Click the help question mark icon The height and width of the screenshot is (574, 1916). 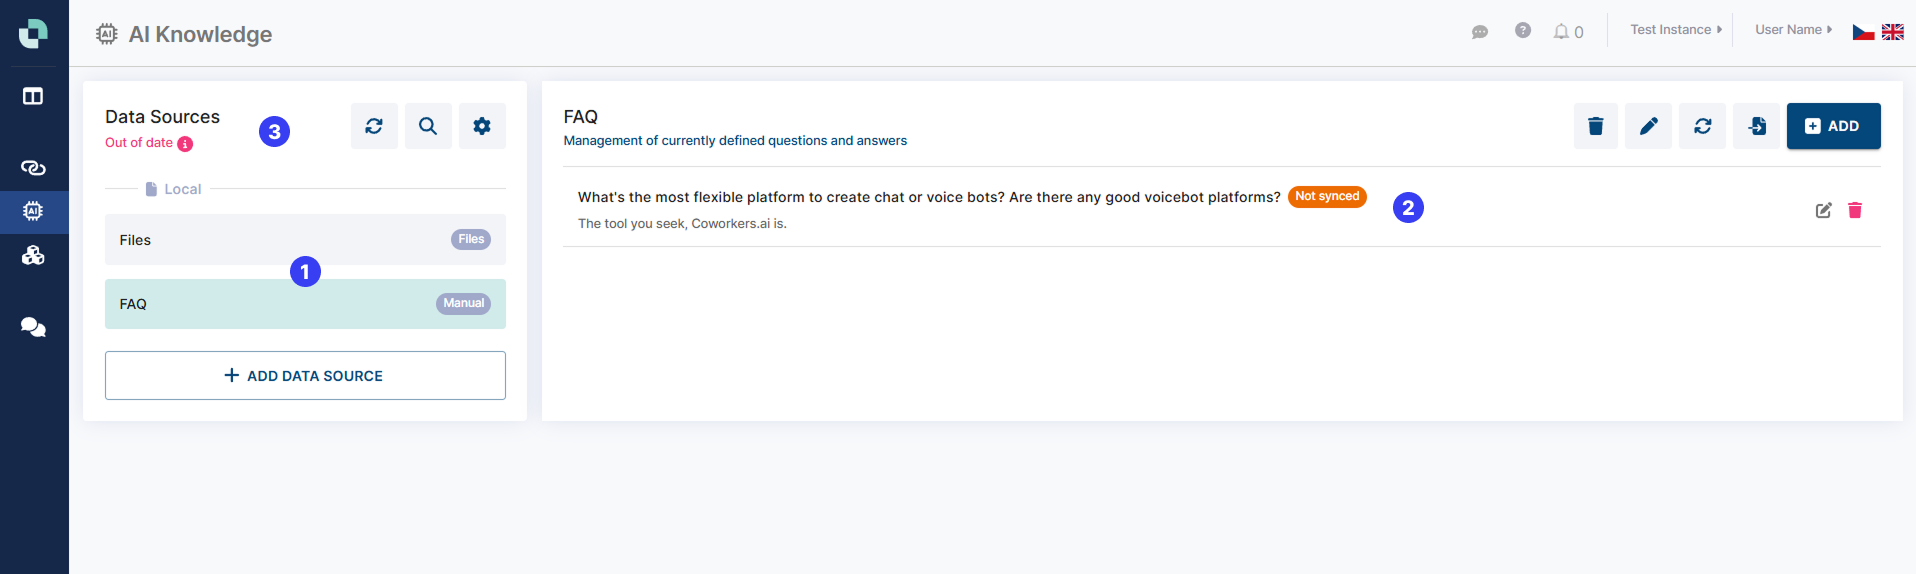click(x=1522, y=31)
